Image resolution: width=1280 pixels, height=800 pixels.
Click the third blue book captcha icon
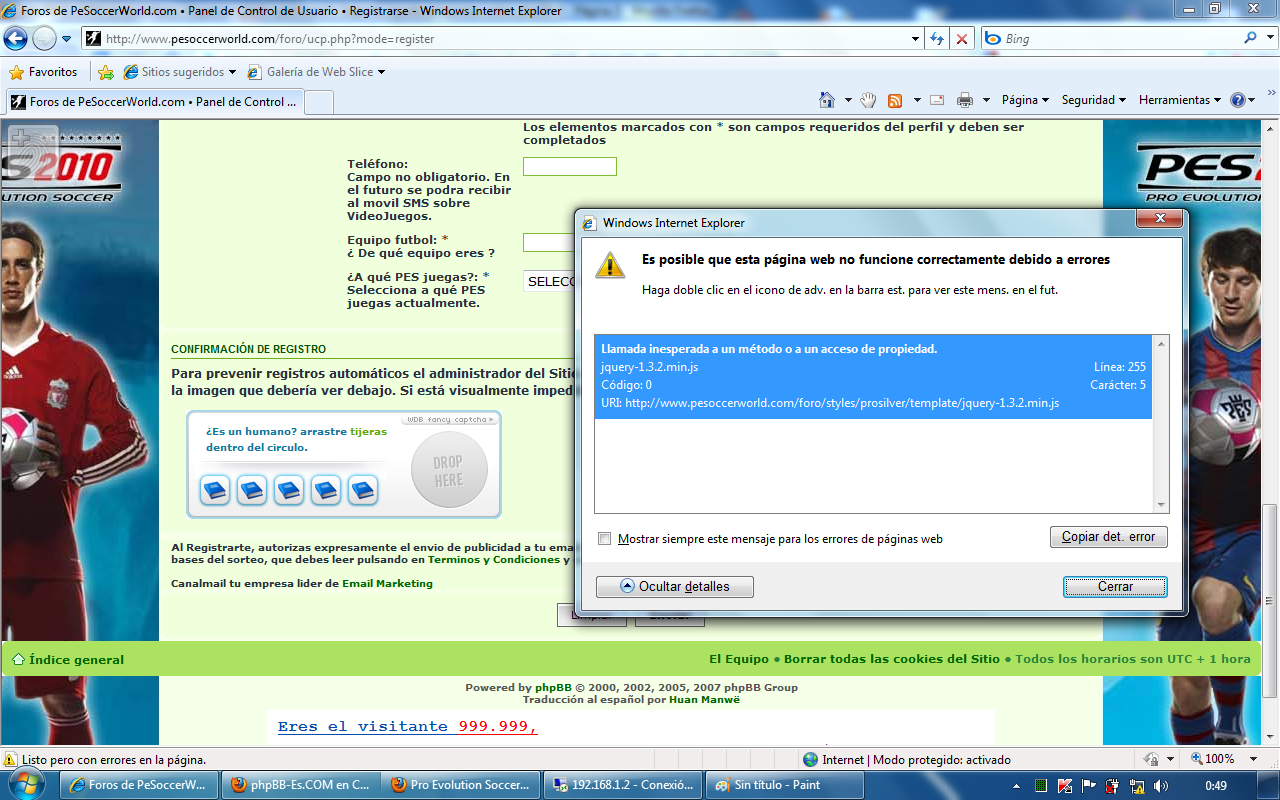coord(289,490)
